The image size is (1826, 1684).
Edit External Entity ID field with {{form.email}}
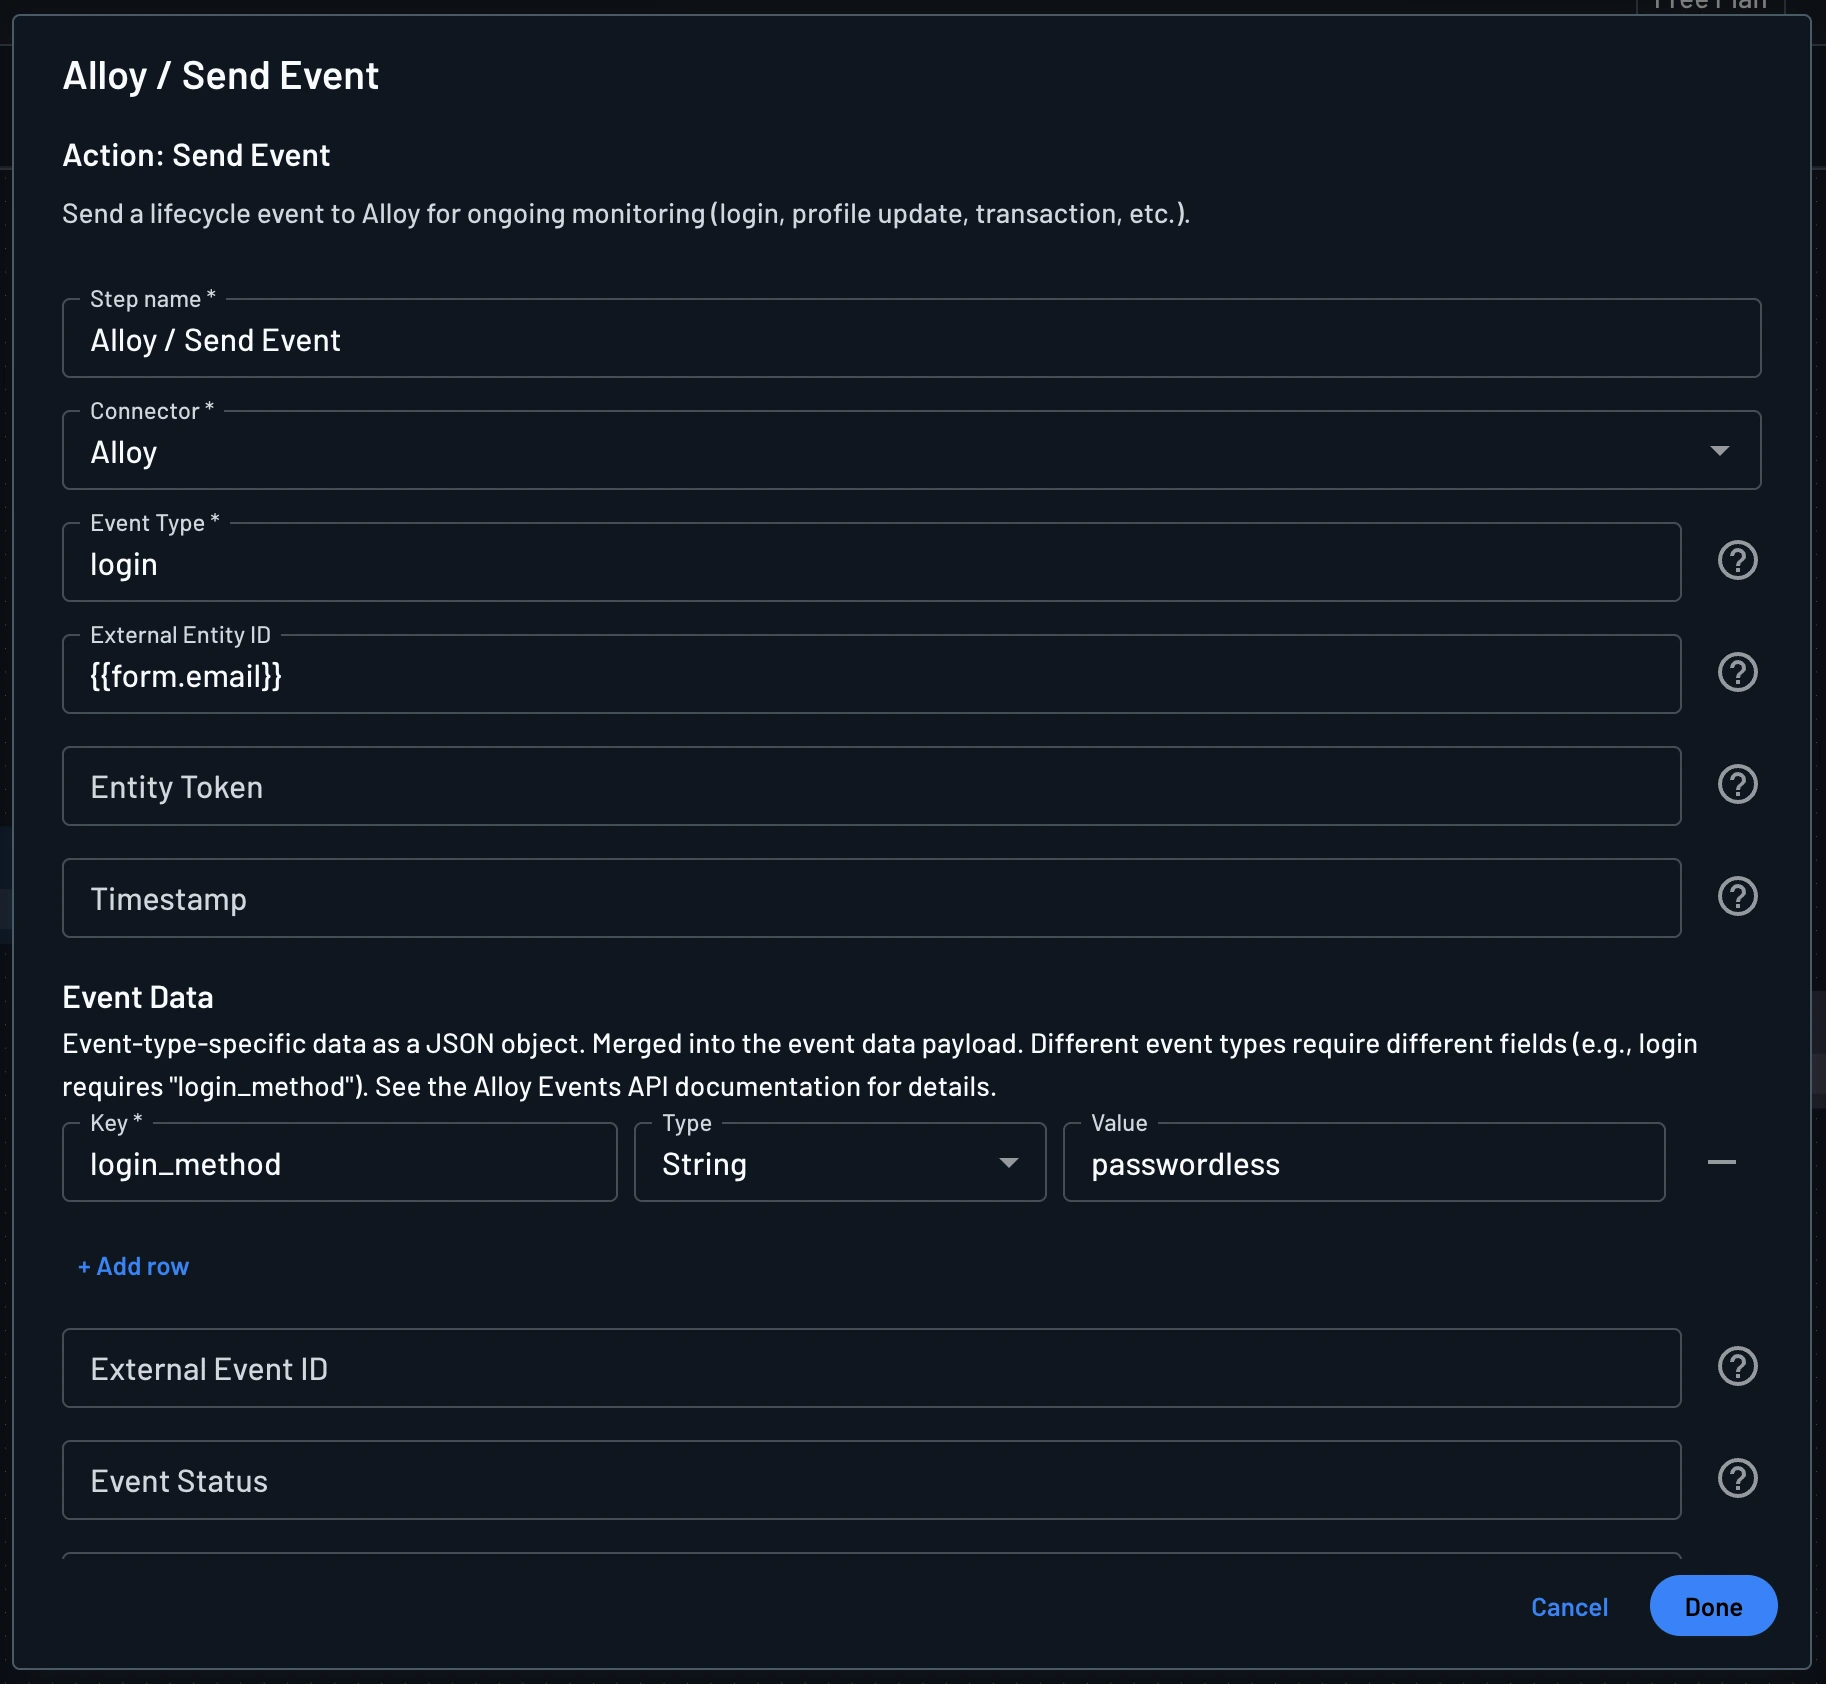[x=871, y=674]
